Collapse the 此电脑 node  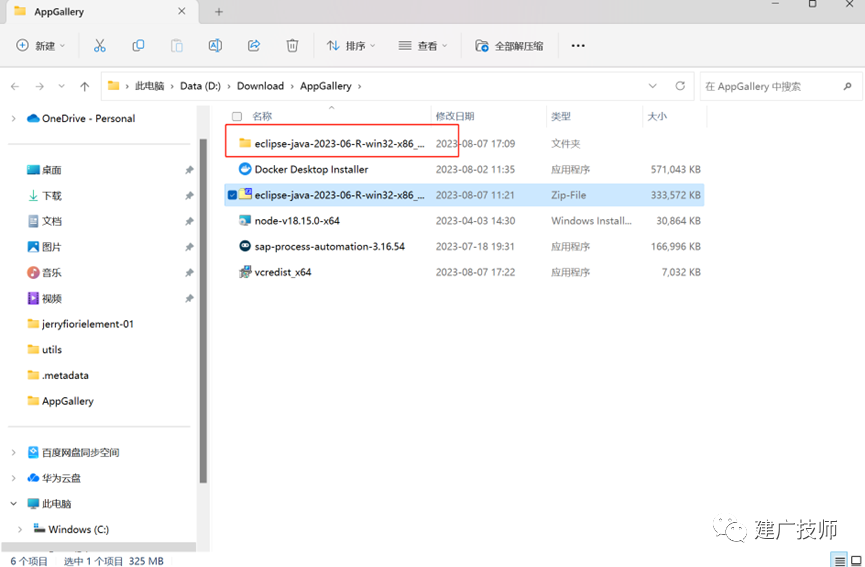[x=13, y=504]
